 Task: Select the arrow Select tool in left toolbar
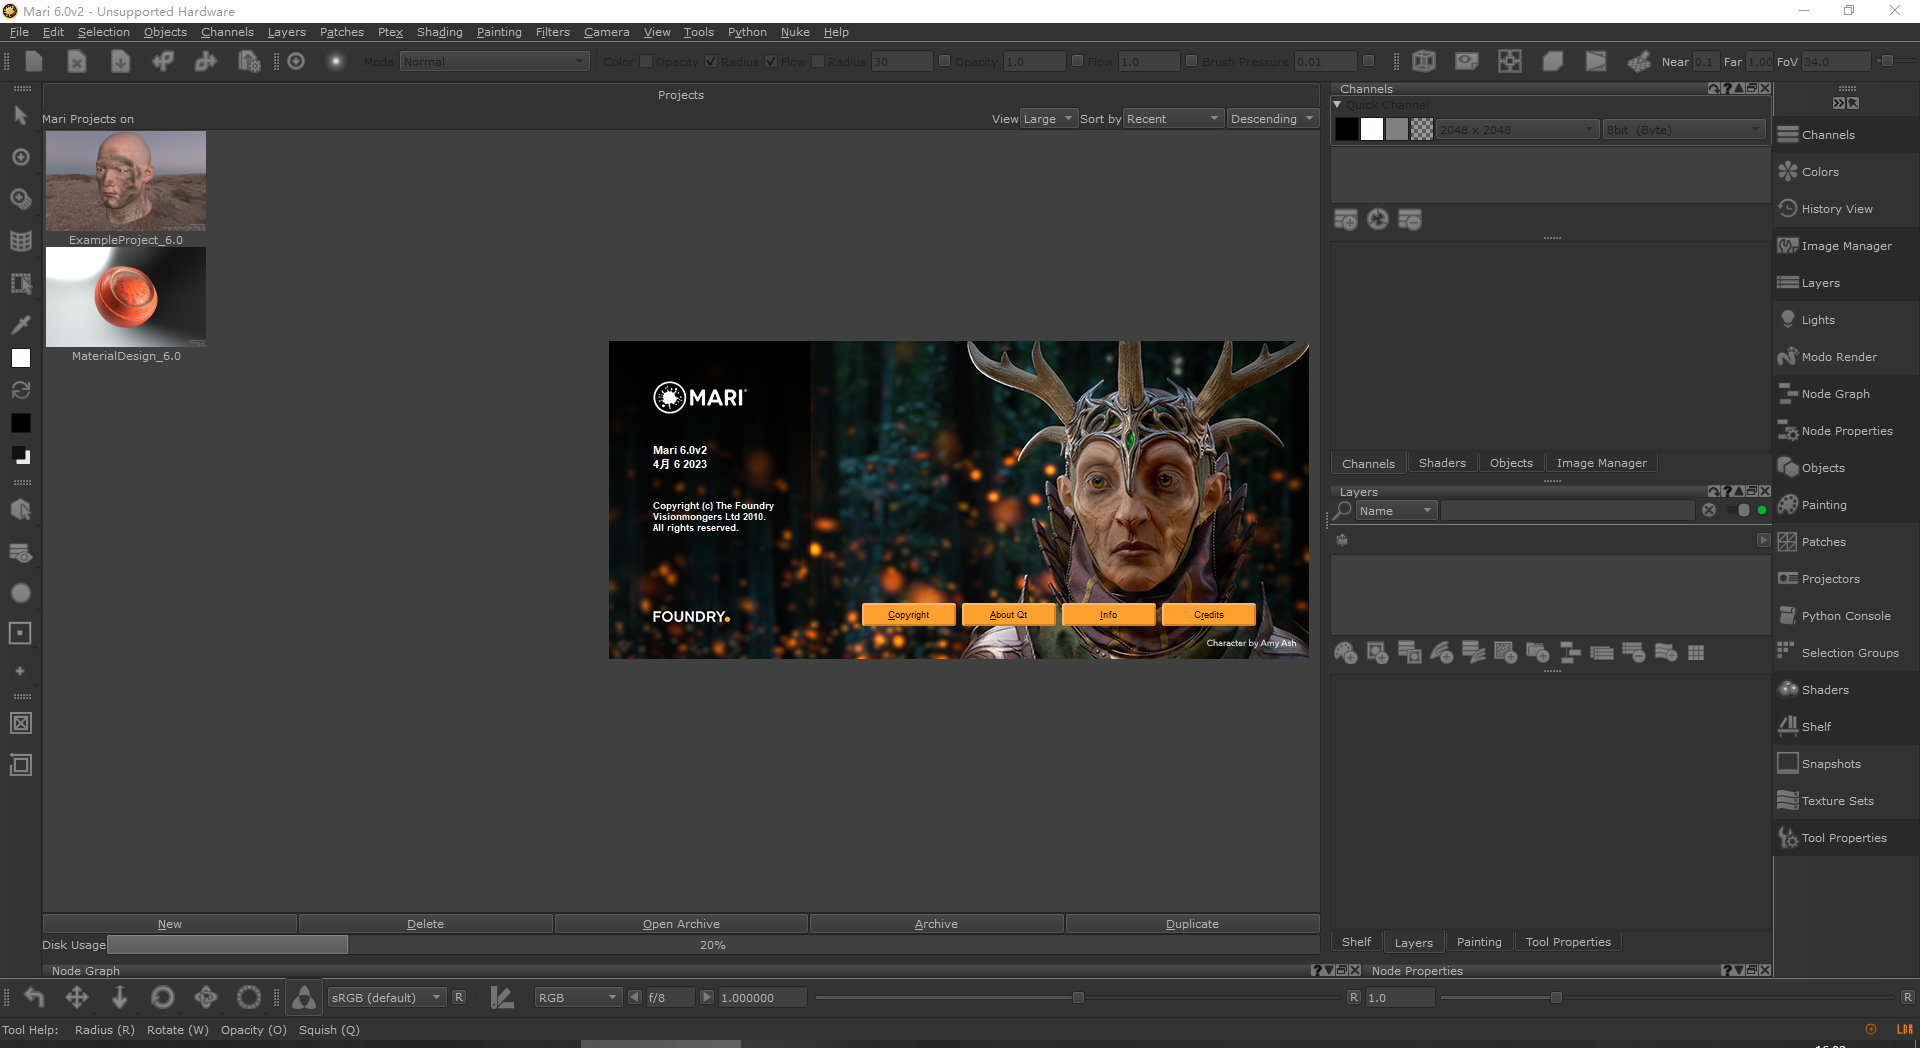tap(20, 116)
